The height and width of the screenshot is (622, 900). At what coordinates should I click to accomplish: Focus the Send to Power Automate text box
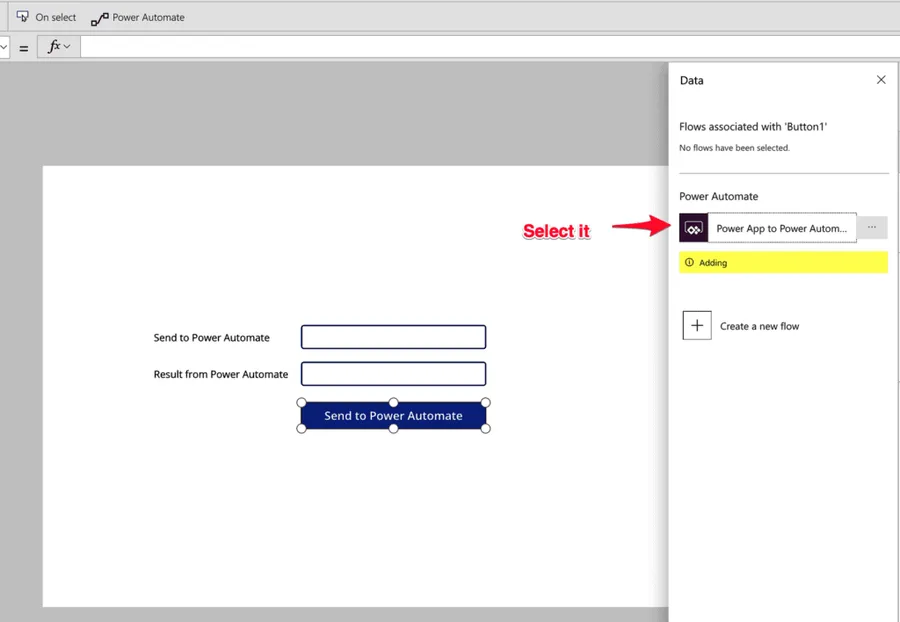tap(393, 337)
